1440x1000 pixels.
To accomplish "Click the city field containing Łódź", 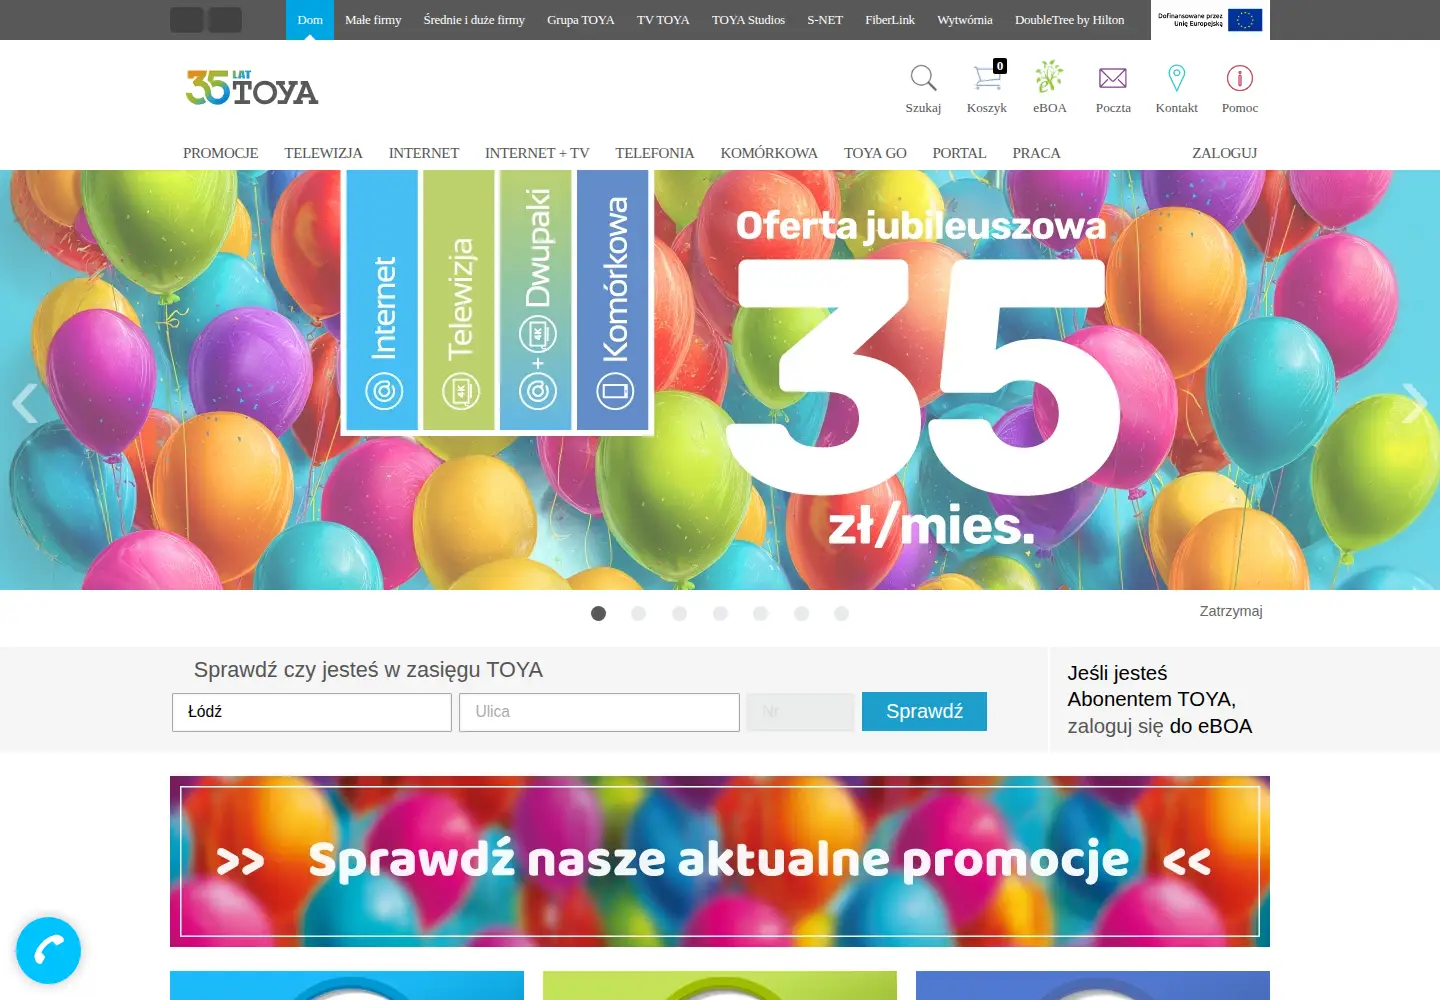I will 312,712.
